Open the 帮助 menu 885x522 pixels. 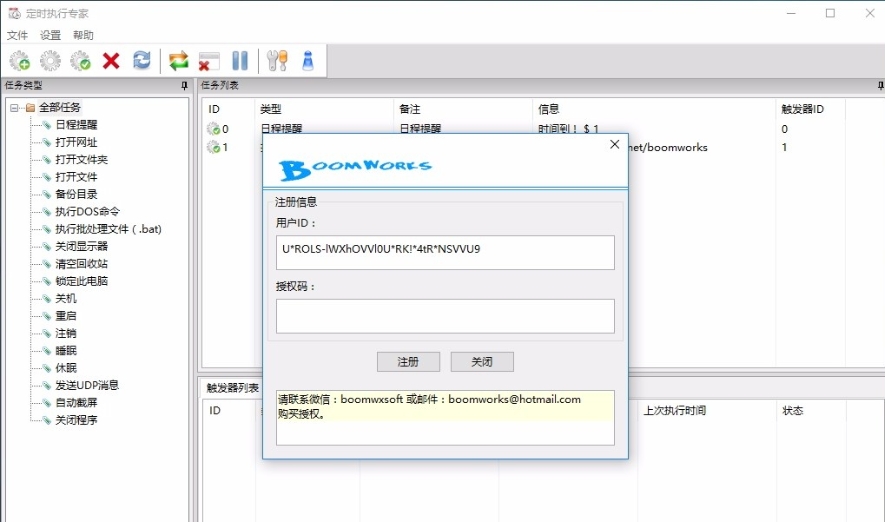[83, 35]
